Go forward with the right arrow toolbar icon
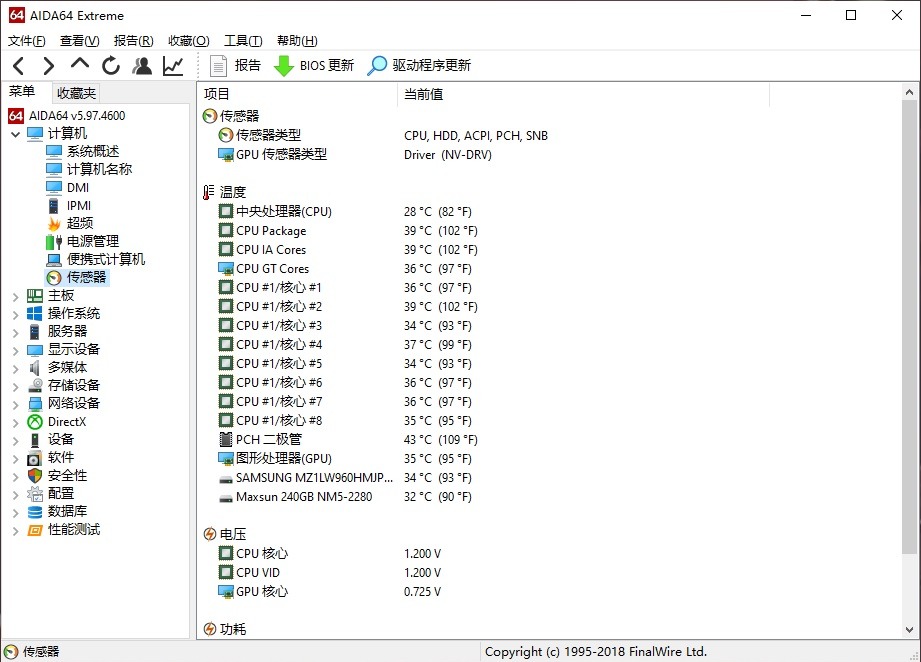Image resolution: width=921 pixels, height=662 pixels. tap(49, 66)
